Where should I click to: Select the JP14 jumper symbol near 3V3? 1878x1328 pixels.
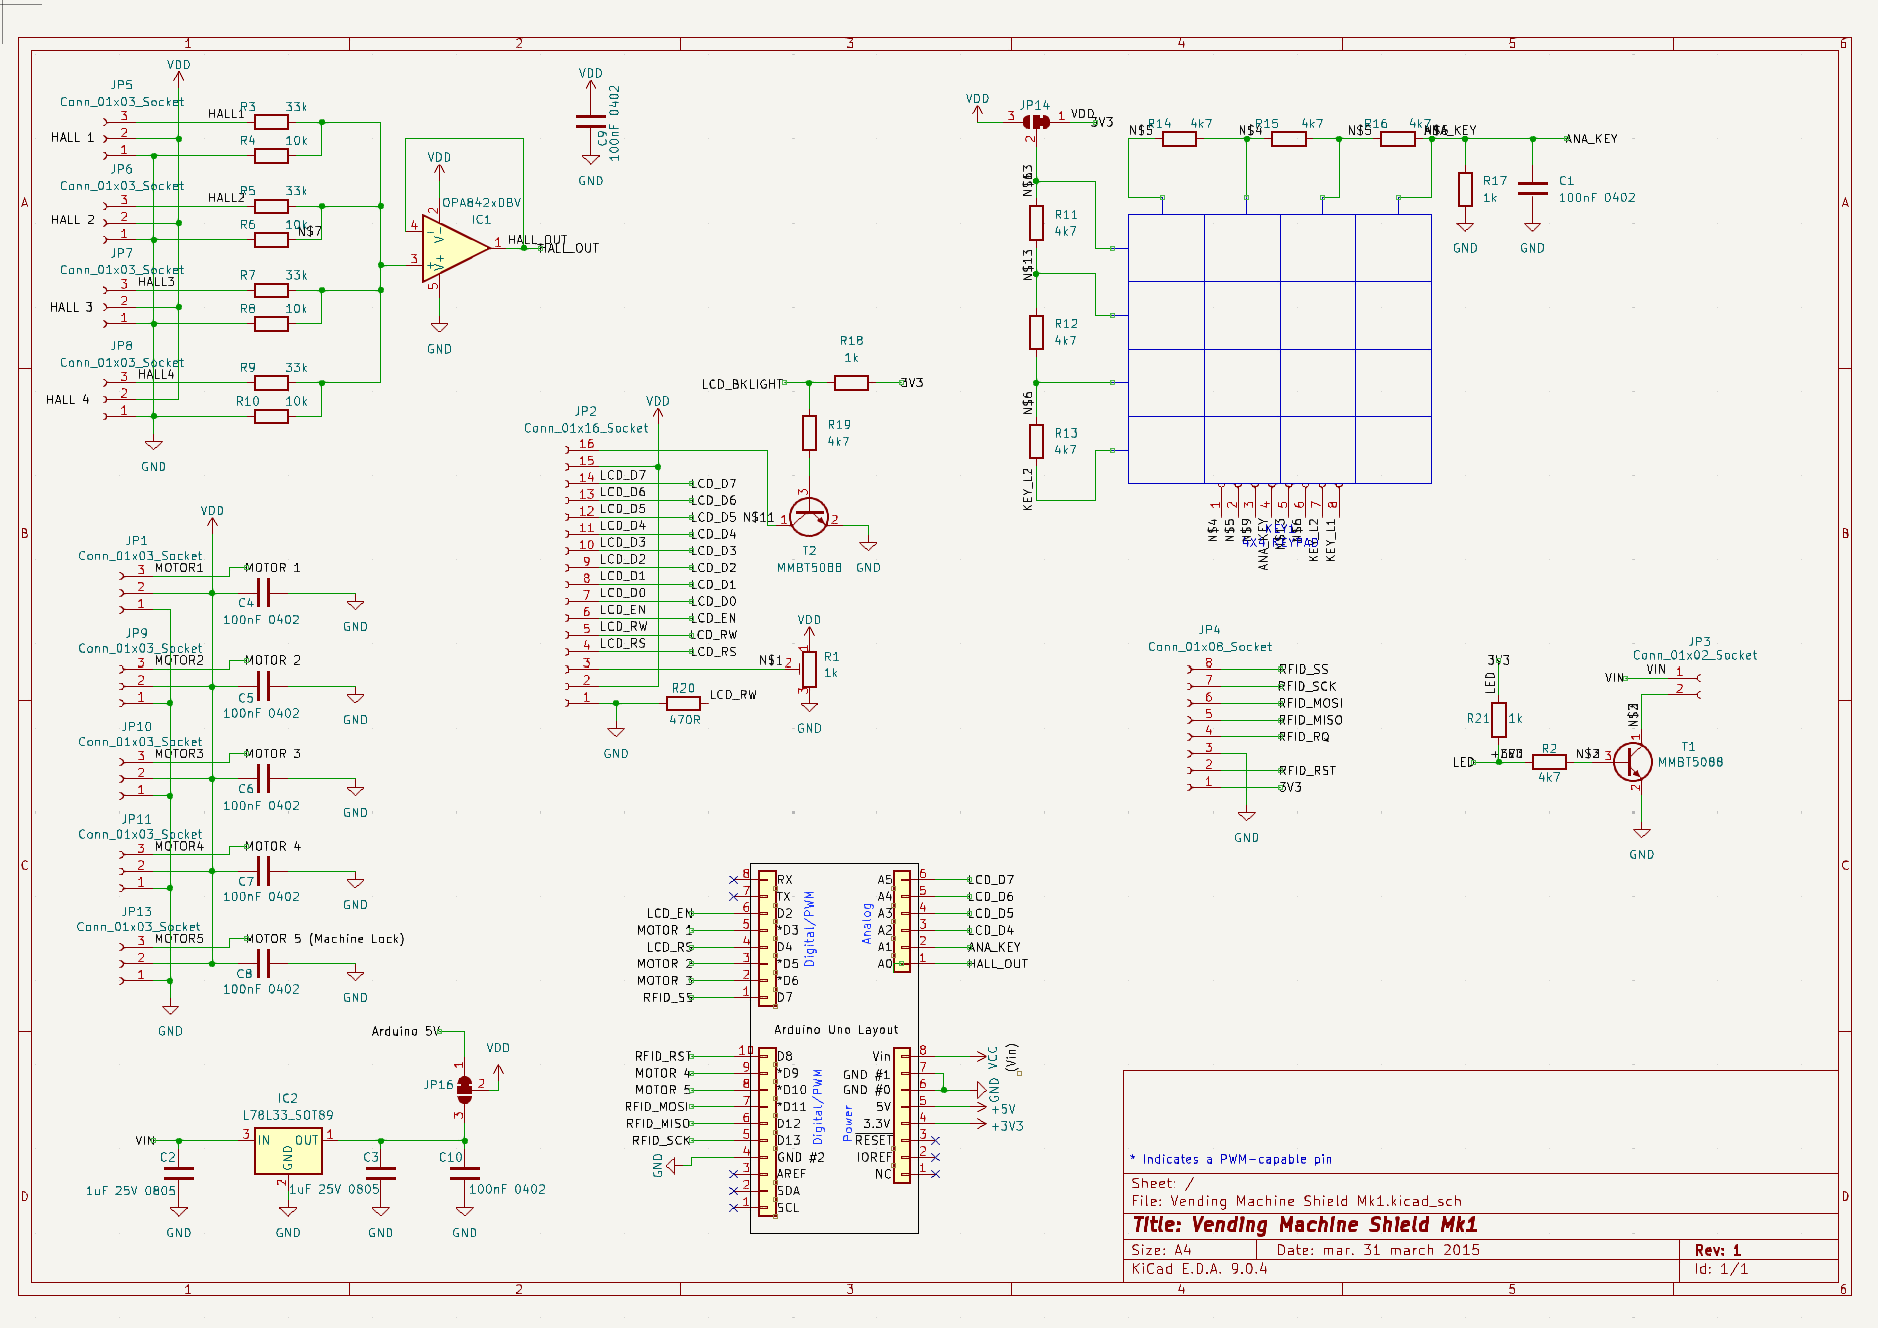tap(1037, 121)
